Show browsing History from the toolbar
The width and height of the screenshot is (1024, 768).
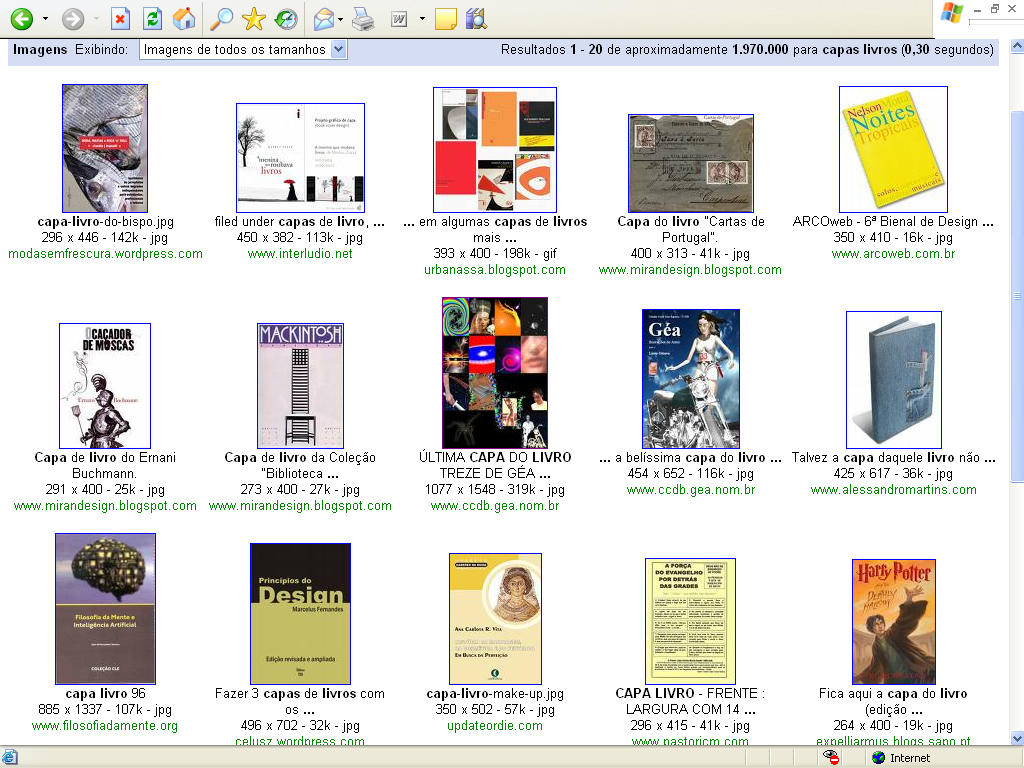(x=285, y=18)
